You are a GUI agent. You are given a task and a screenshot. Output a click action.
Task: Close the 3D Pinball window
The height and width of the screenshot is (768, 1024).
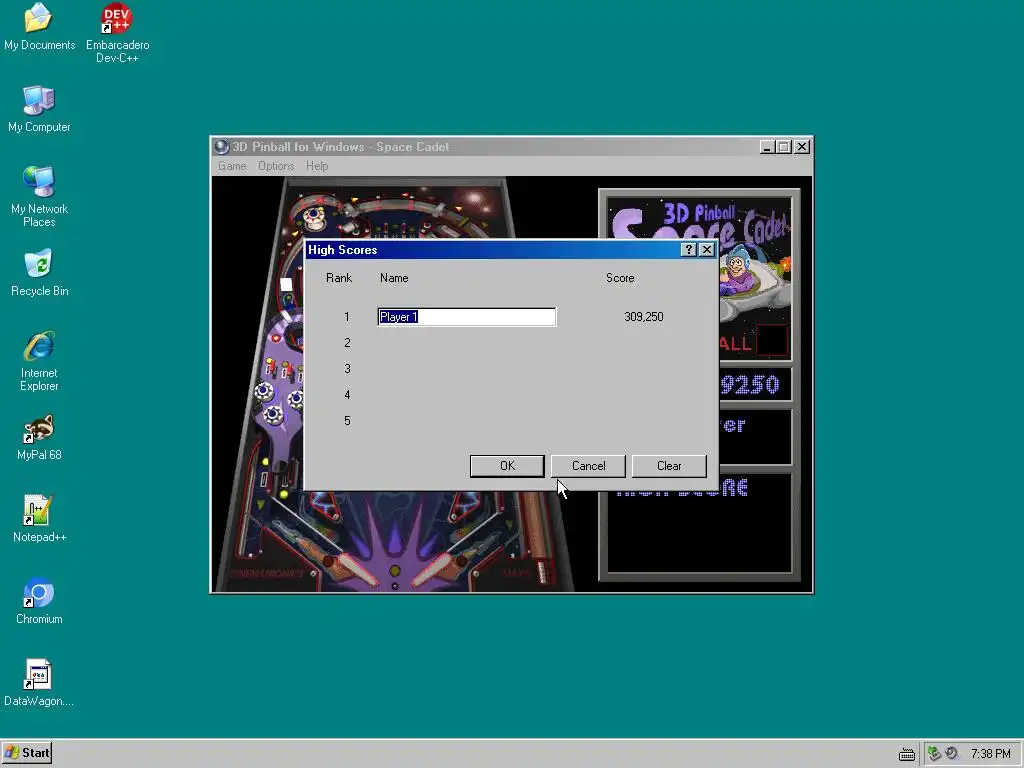point(803,147)
